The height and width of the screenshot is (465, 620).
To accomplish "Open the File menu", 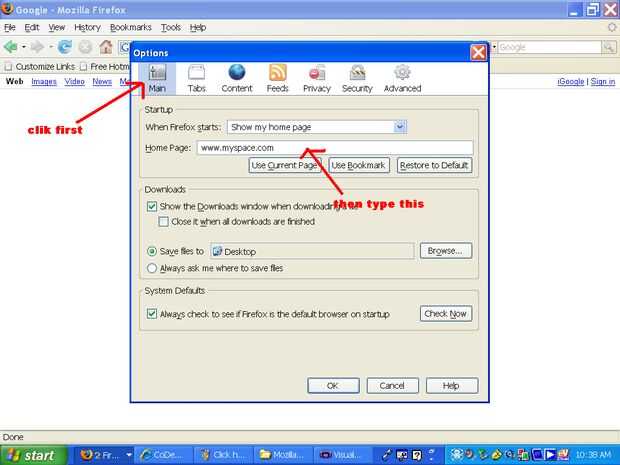I will pyautogui.click(x=9, y=27).
